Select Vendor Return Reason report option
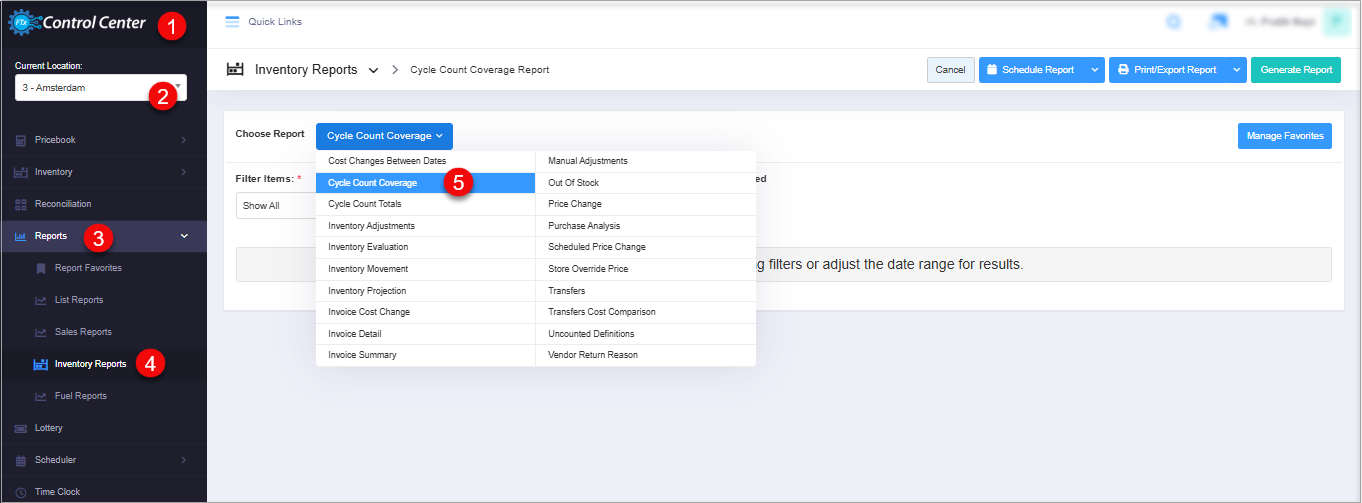1362x503 pixels. (x=592, y=355)
